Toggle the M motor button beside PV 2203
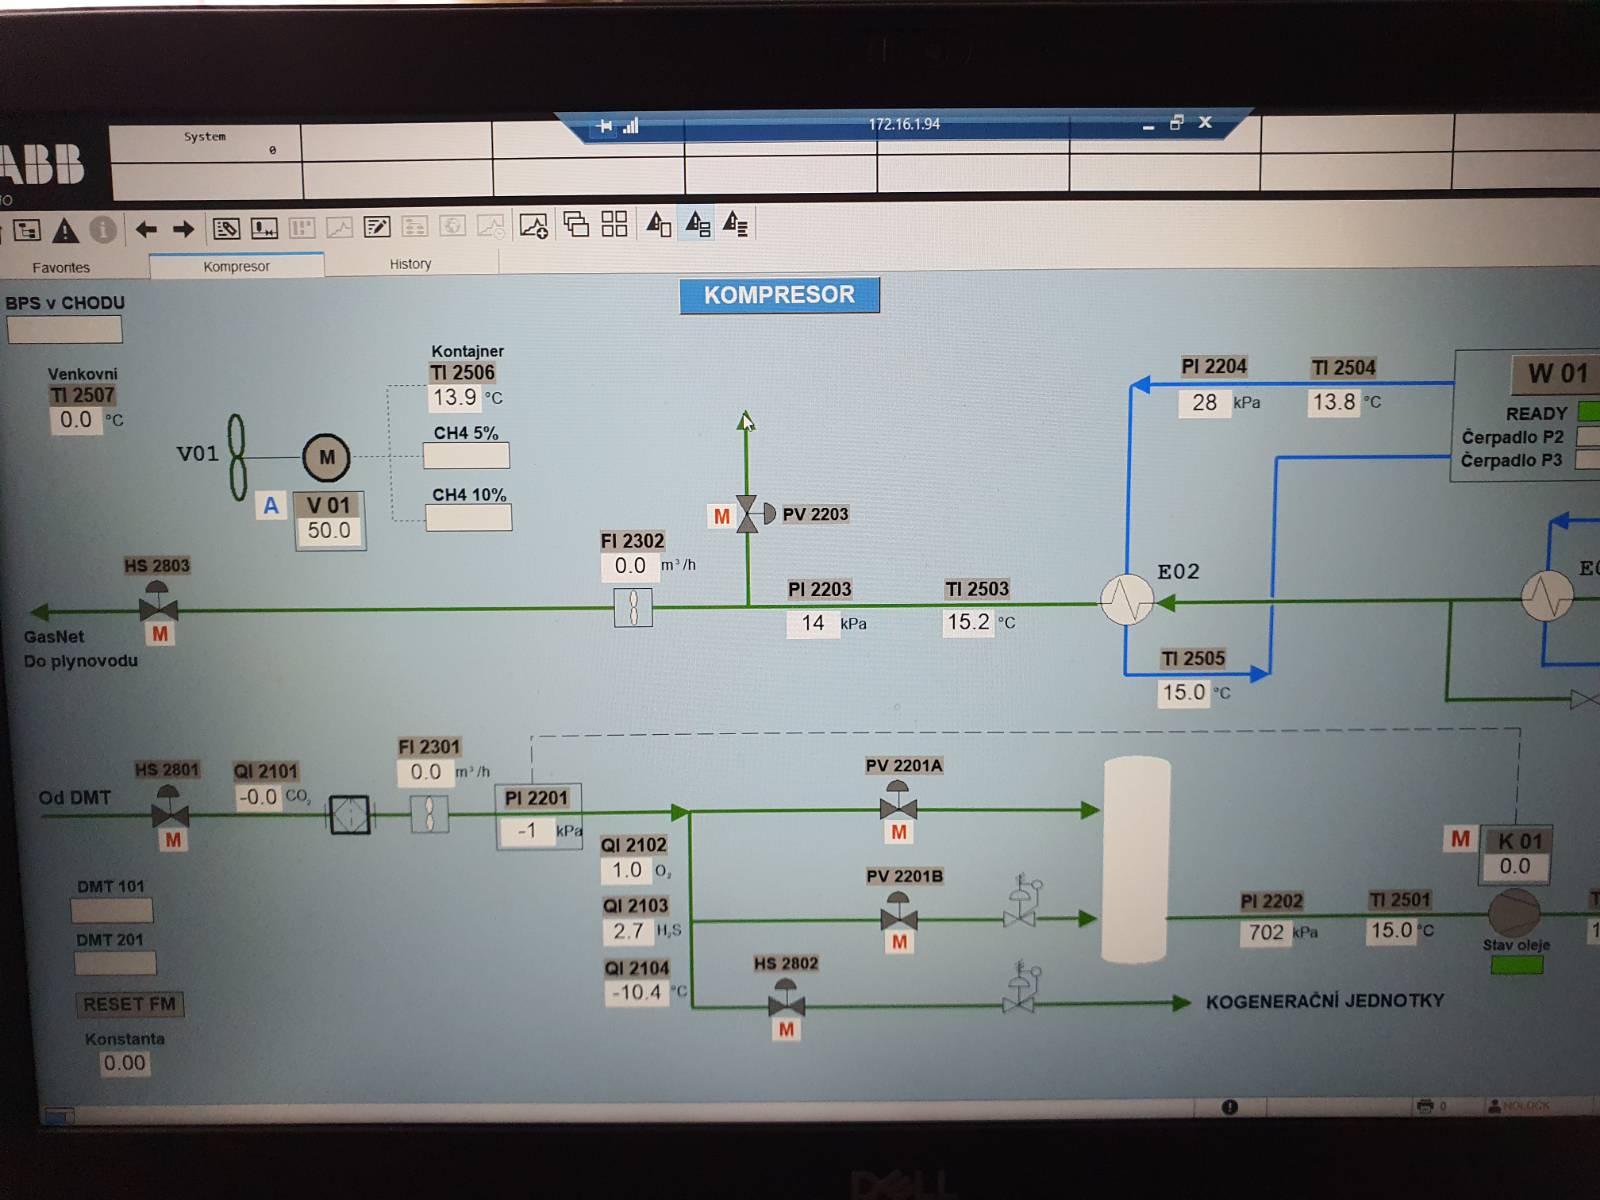The image size is (1600, 1200). click(722, 516)
